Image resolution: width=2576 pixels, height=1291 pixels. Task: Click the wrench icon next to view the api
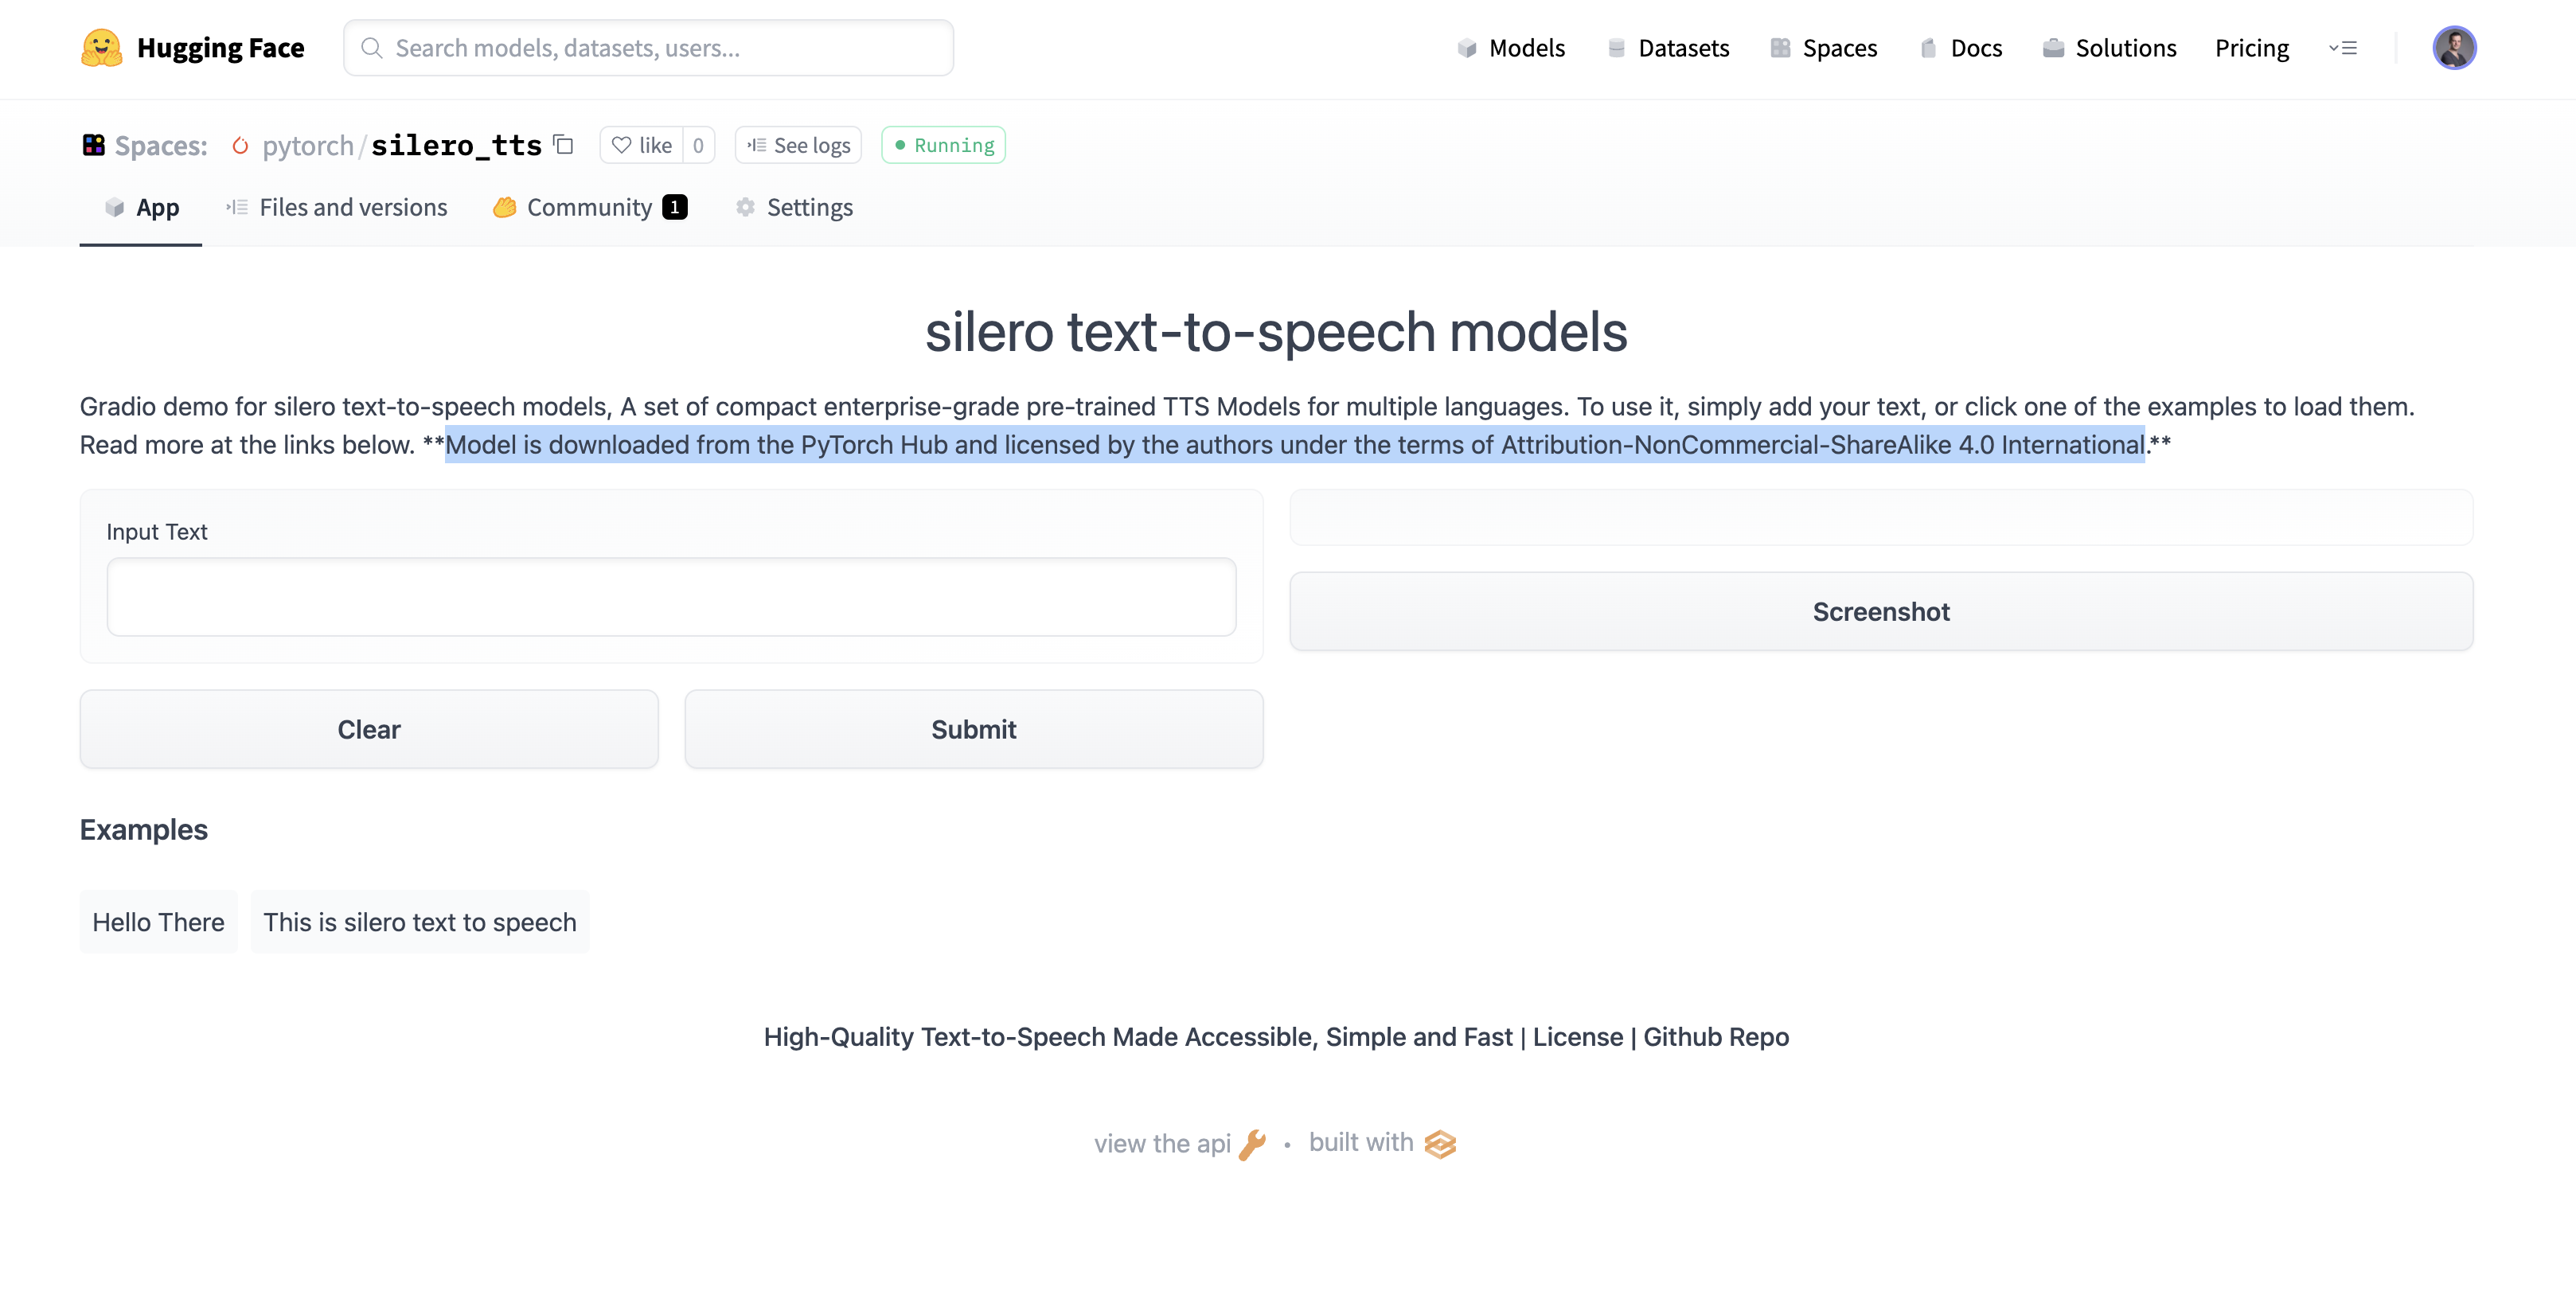point(1253,1143)
